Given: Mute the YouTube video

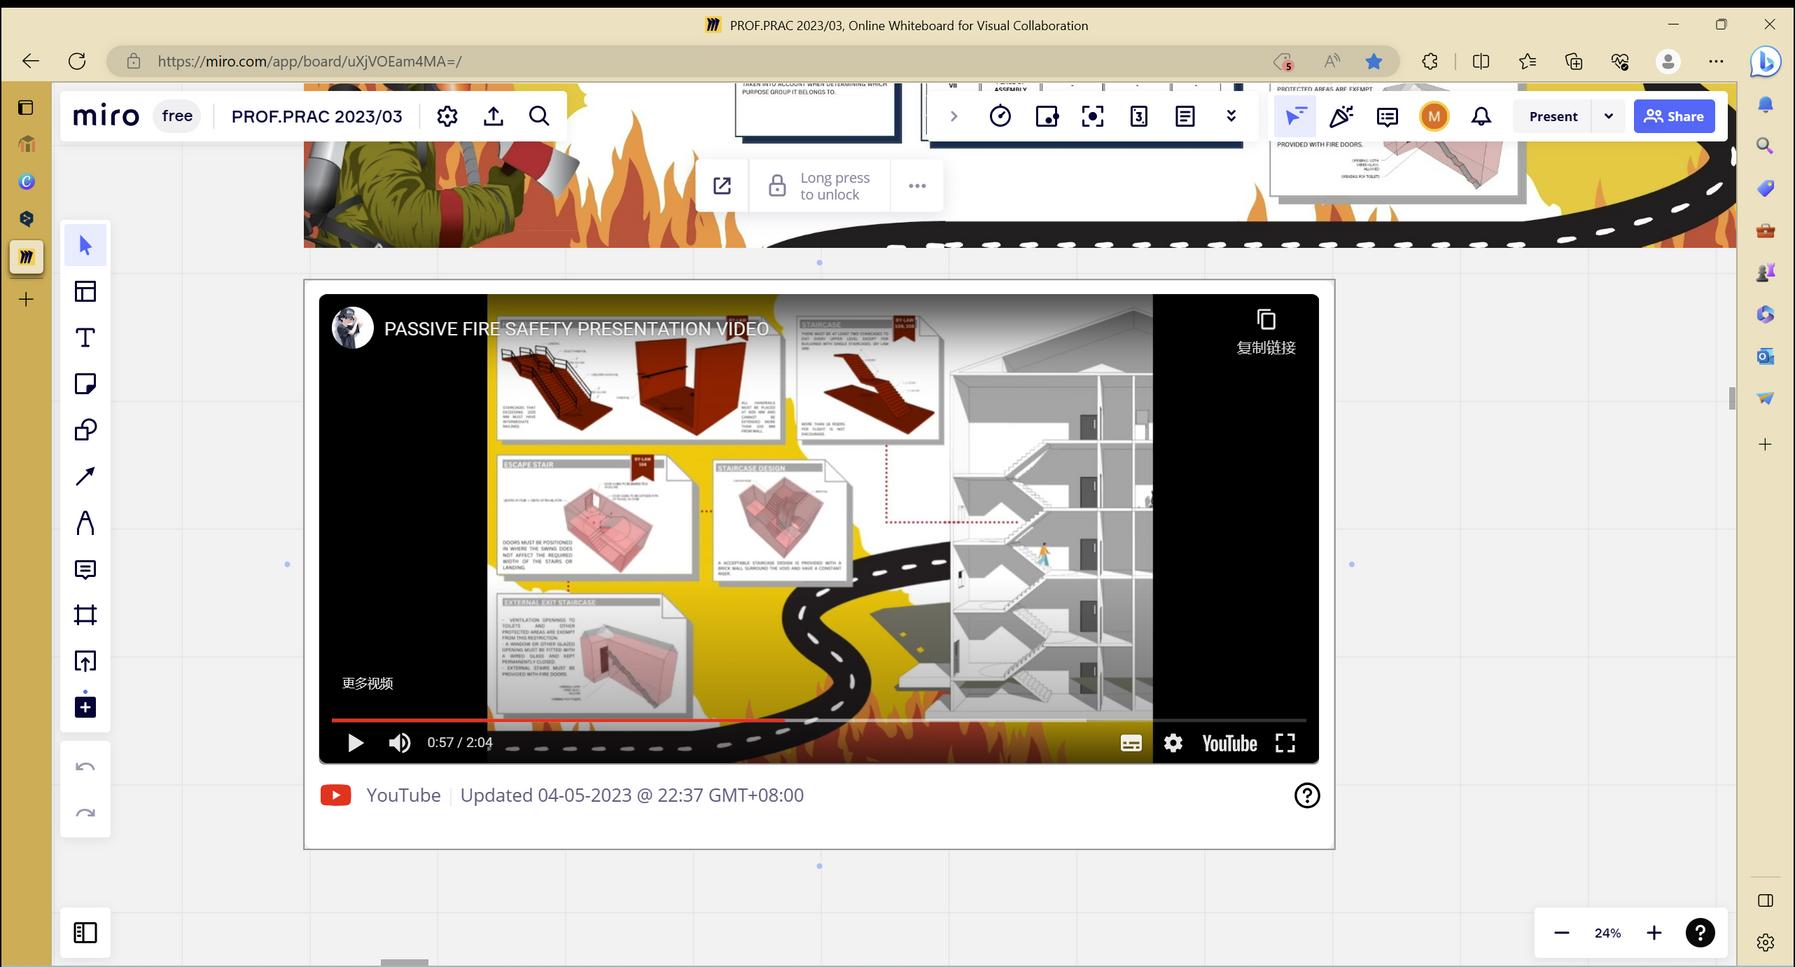Looking at the screenshot, I should [399, 743].
